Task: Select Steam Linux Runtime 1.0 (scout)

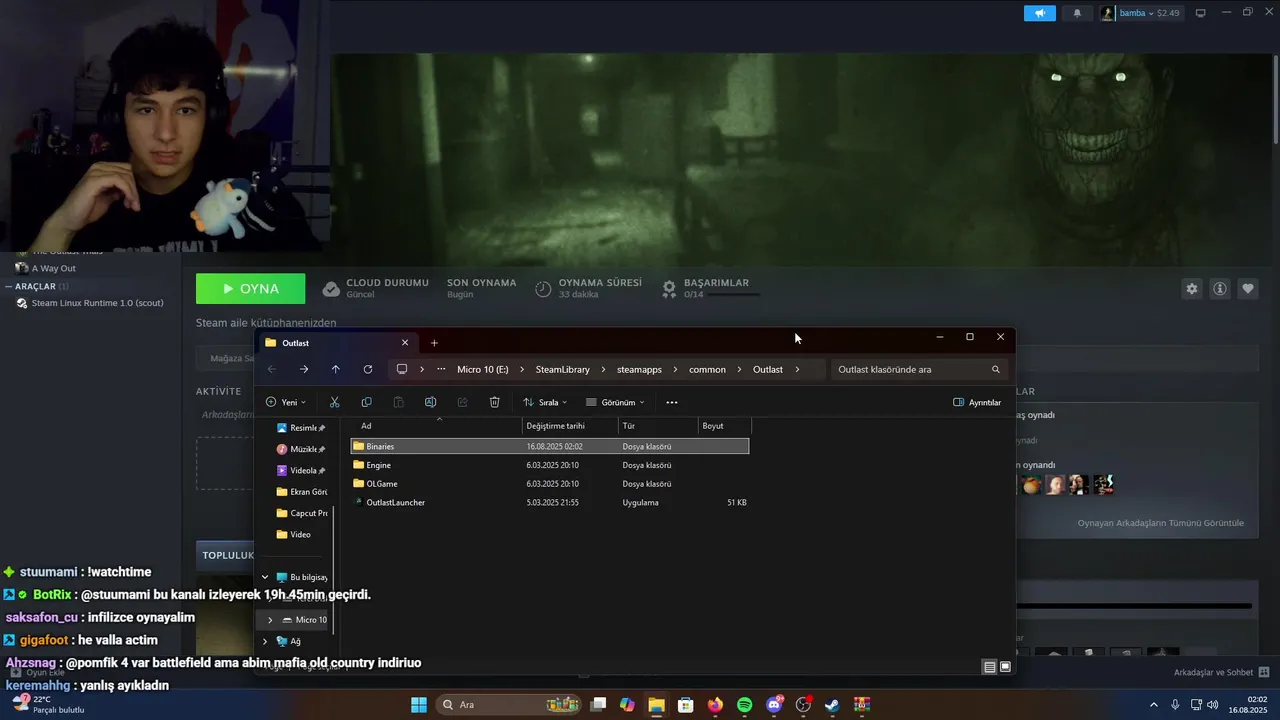Action: (x=97, y=303)
